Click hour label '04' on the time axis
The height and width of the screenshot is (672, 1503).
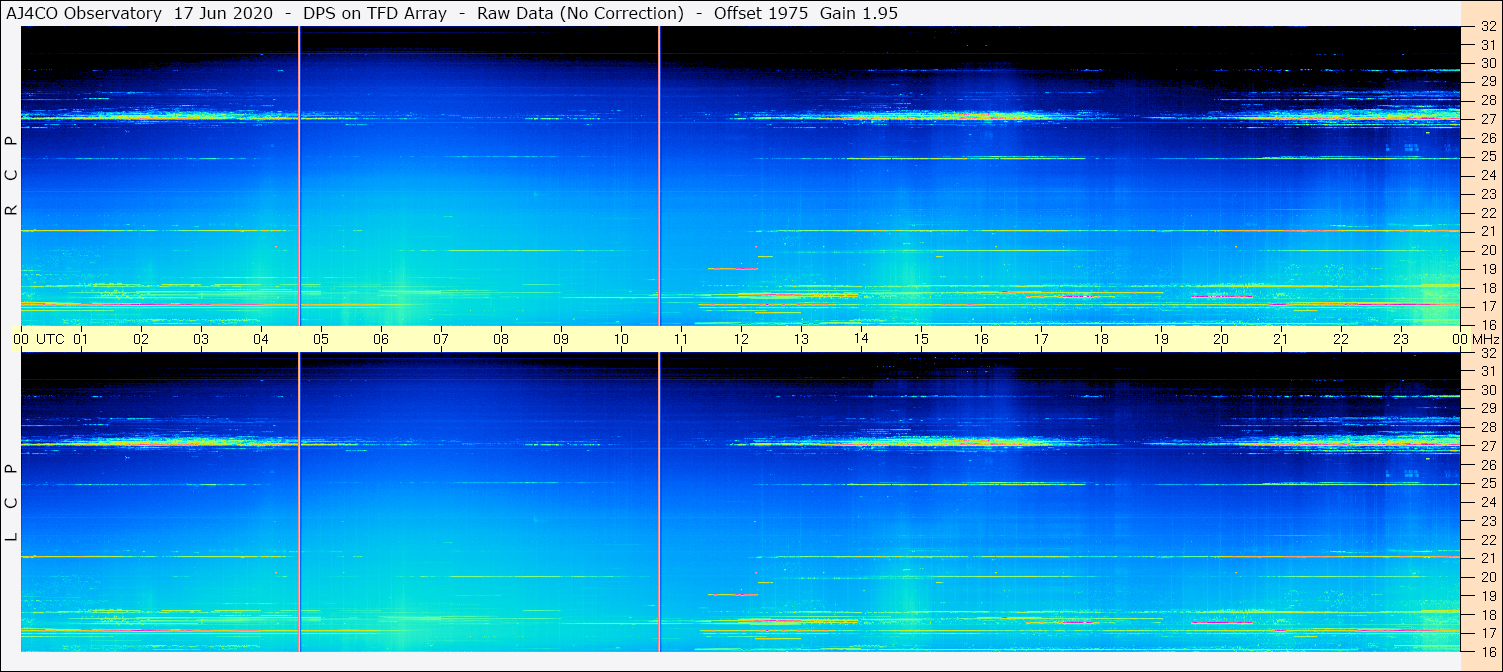[x=261, y=339]
